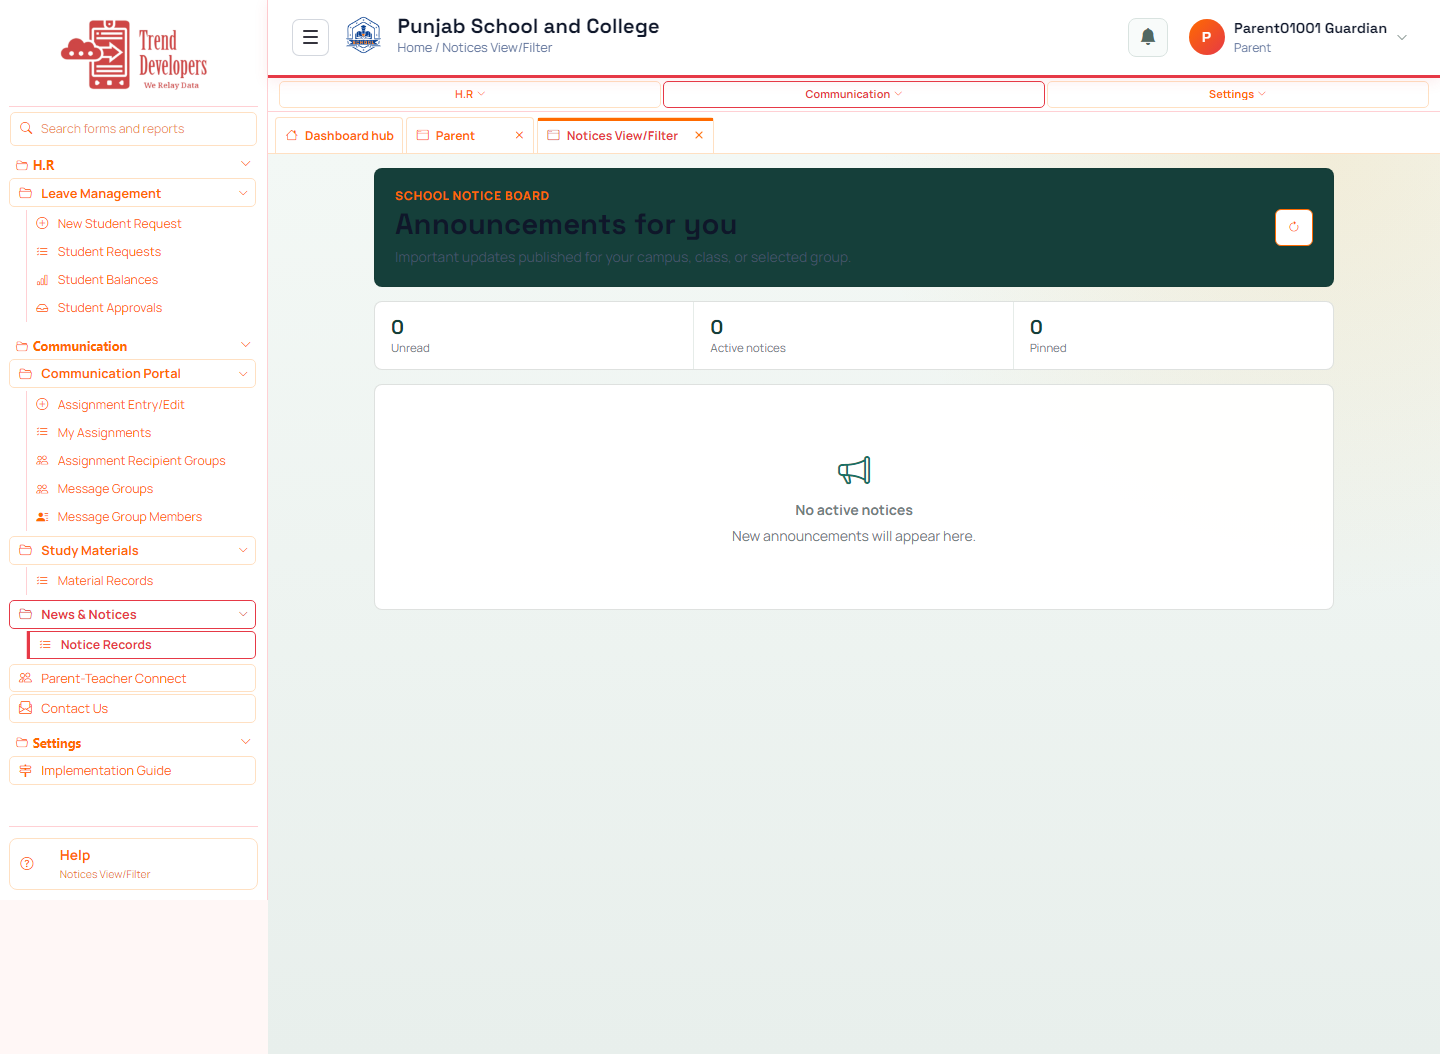Click the home icon on Dashboard hub tab
This screenshot has height=1054, width=1440.
(292, 135)
